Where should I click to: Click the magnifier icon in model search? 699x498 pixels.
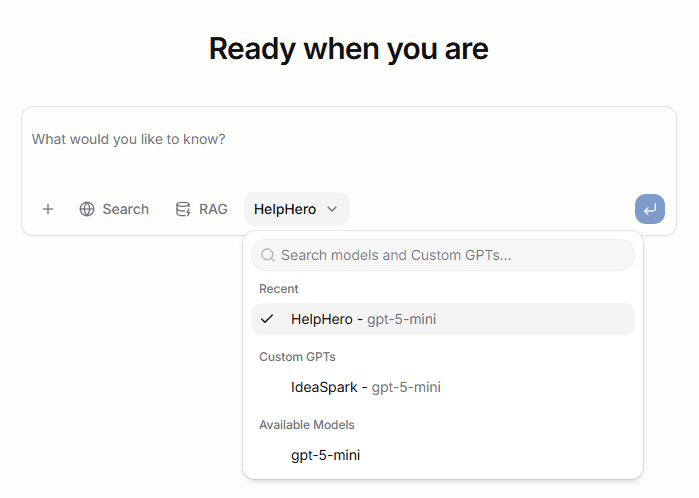click(268, 255)
